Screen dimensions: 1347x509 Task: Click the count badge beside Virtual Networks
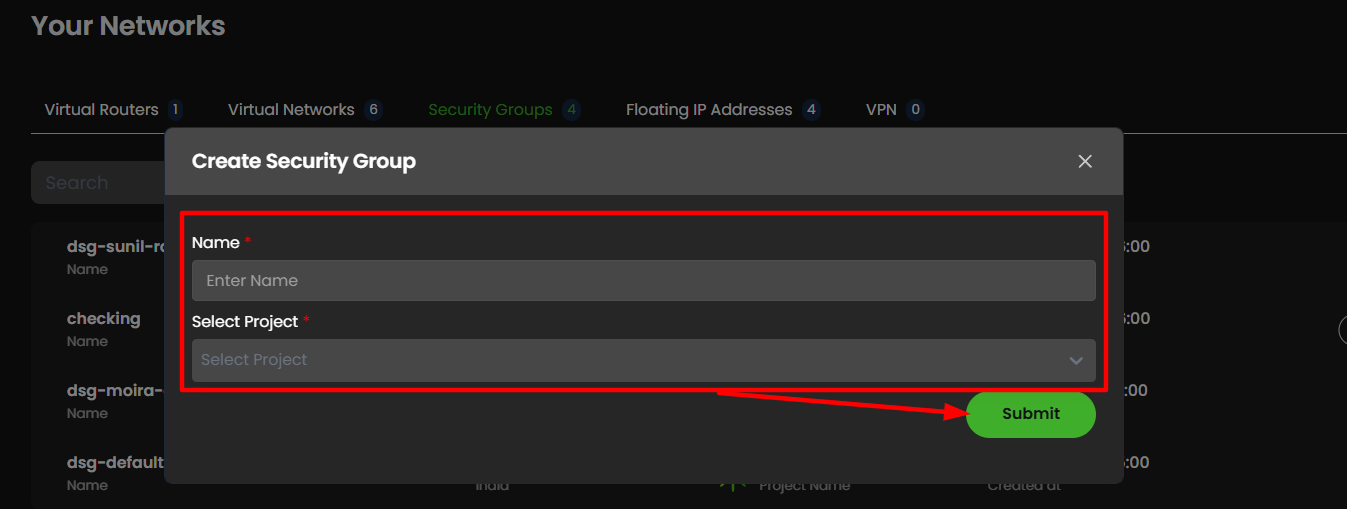(373, 110)
